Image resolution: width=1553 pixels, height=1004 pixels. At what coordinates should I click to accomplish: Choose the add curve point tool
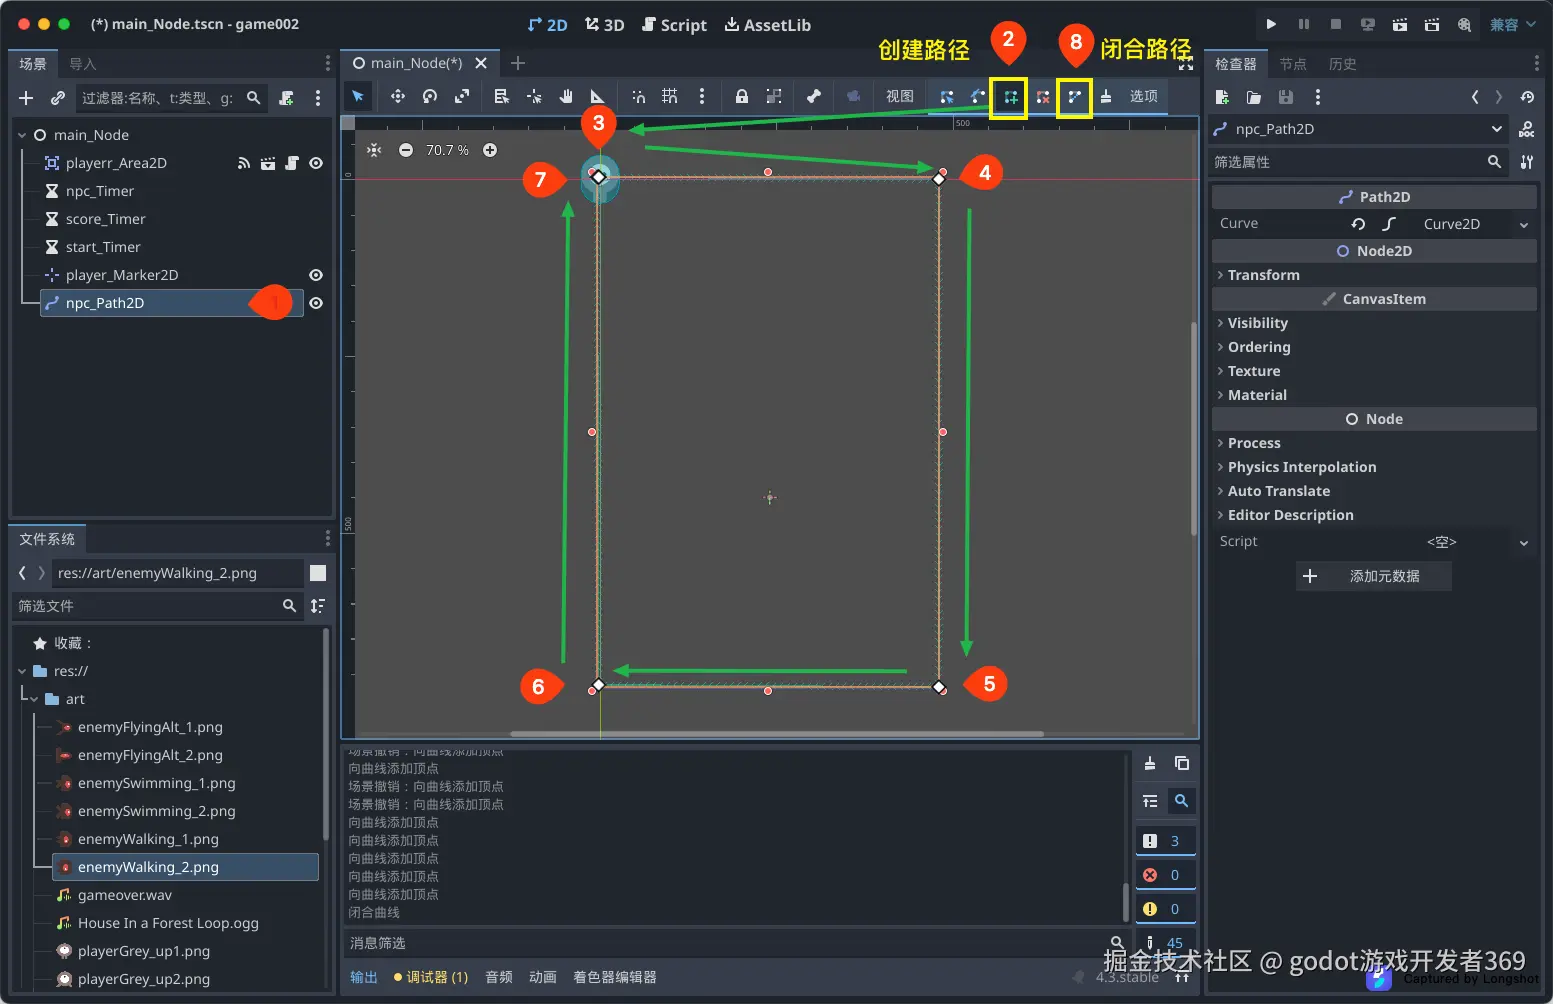click(x=1011, y=97)
